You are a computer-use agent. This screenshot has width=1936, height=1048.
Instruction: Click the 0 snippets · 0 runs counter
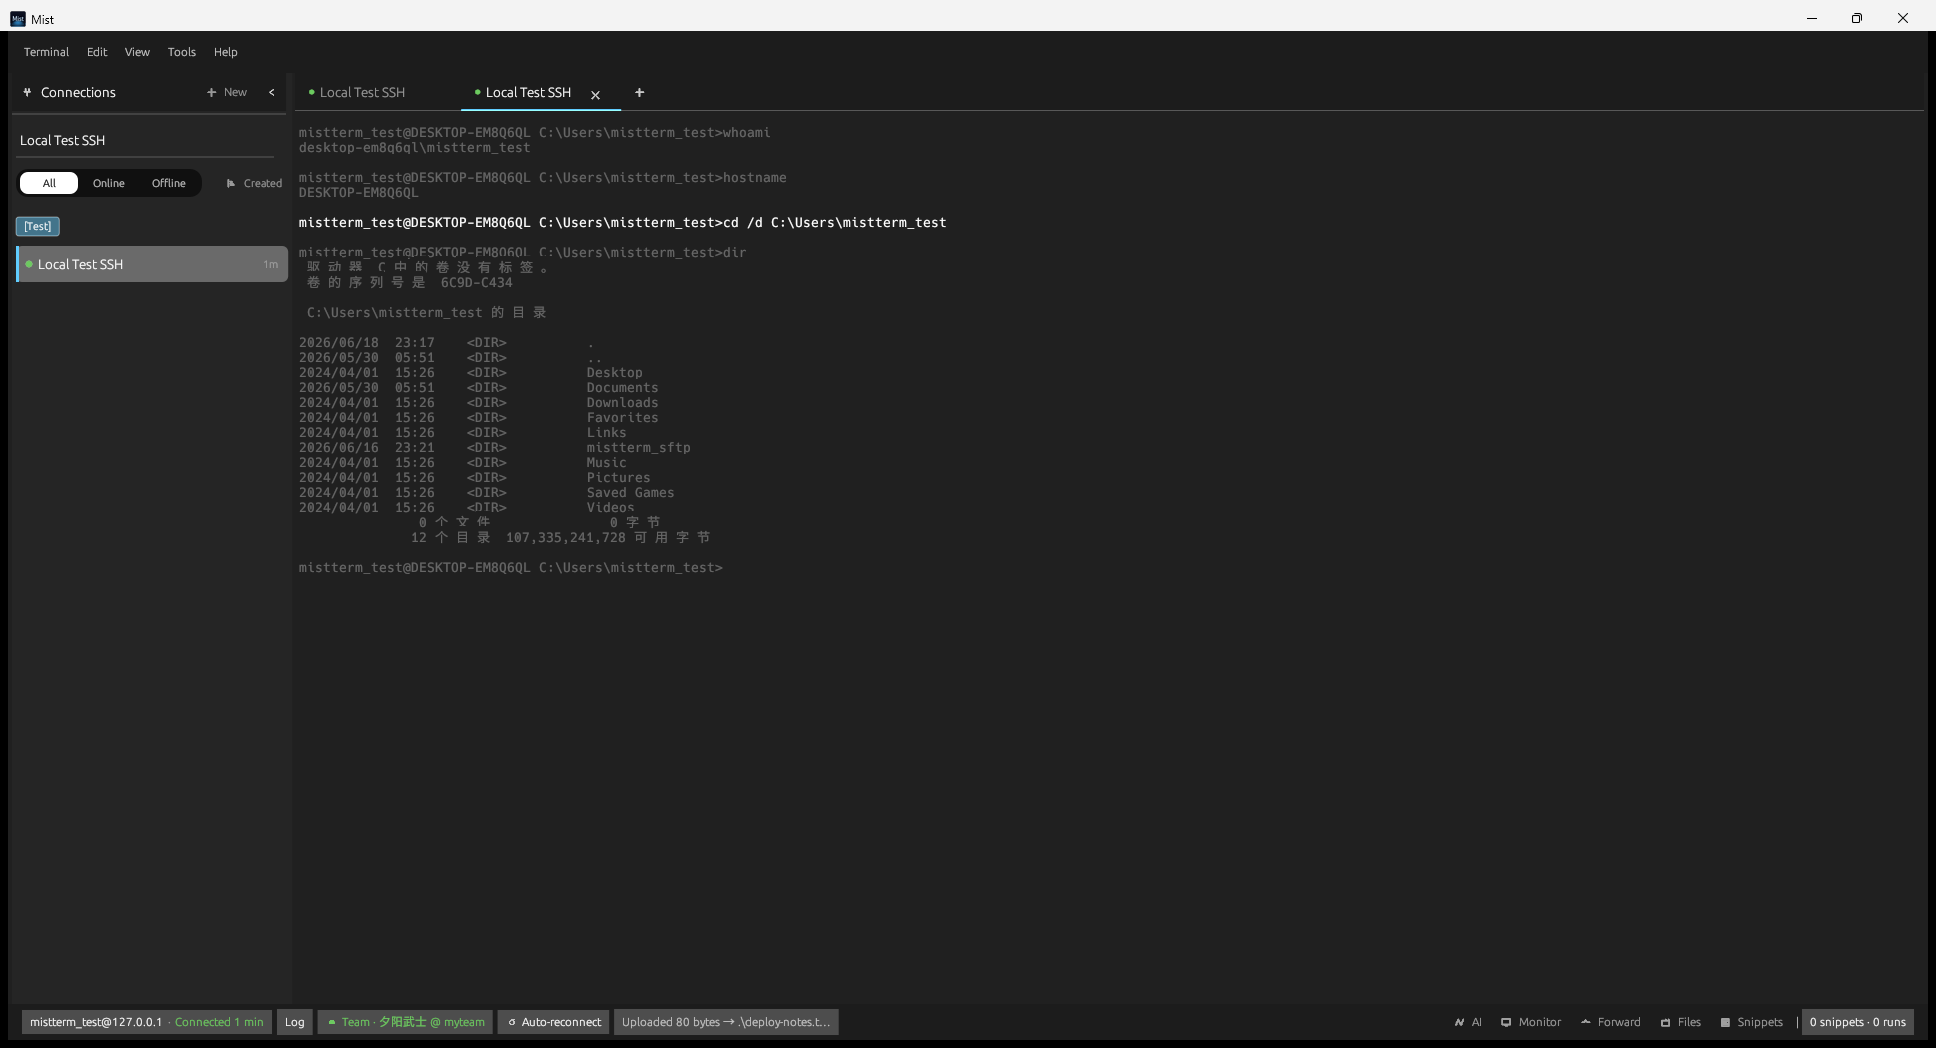click(1858, 1022)
